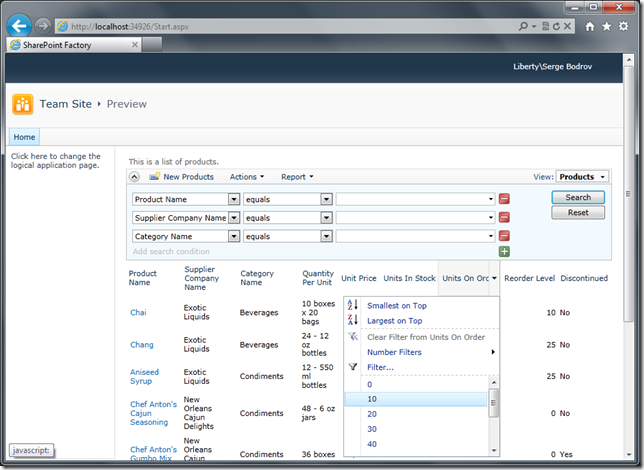
Task: Open the Report menu
Action: 297,177
